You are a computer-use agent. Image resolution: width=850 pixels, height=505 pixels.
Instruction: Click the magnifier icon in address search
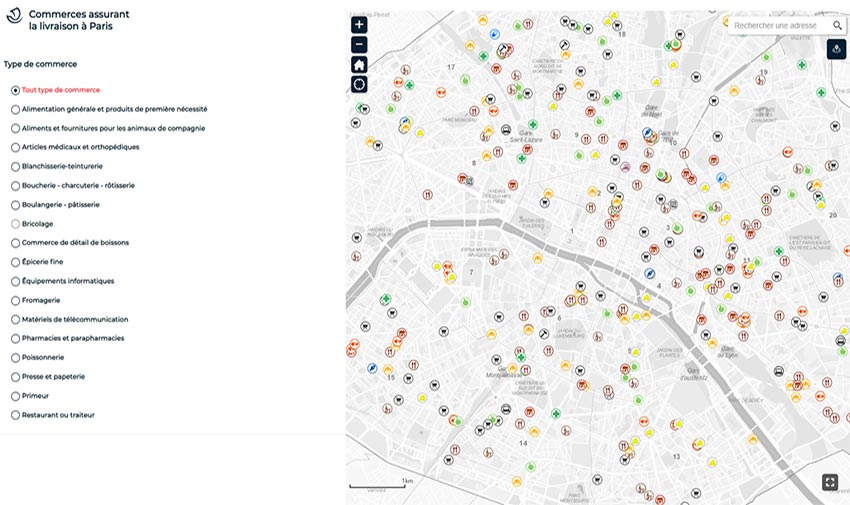pos(837,26)
